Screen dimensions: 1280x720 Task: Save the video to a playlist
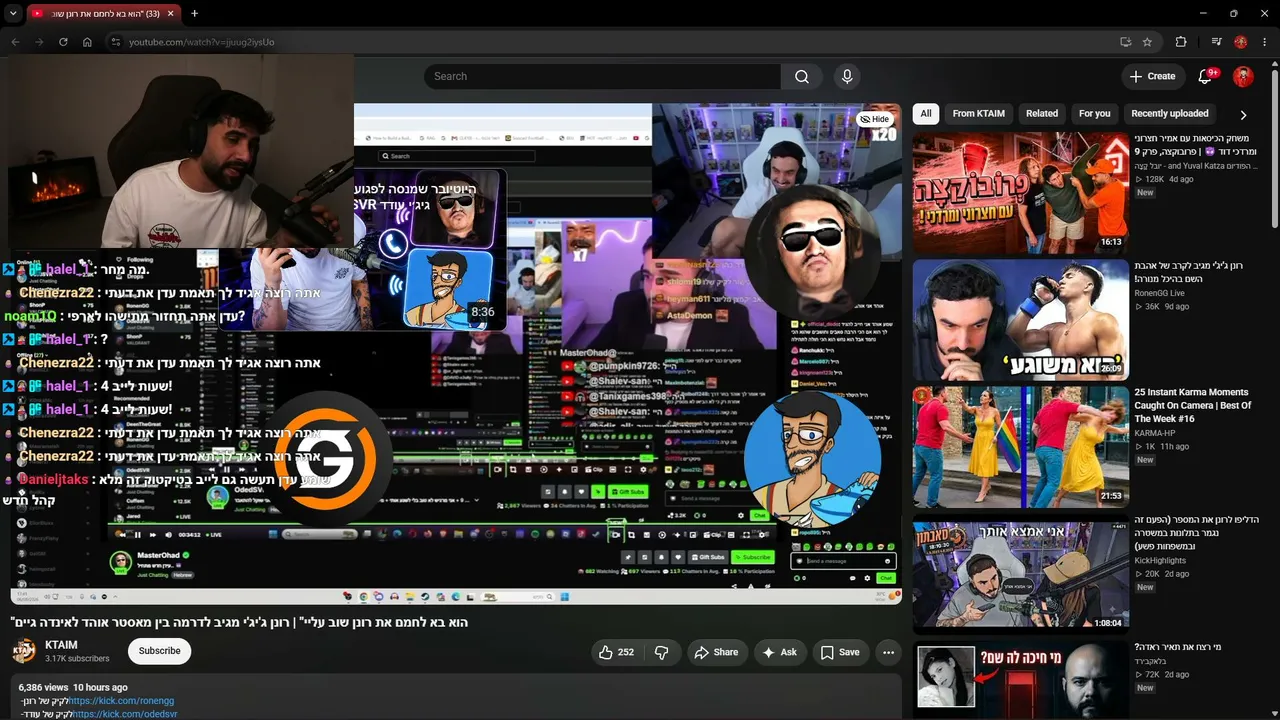tap(840, 652)
